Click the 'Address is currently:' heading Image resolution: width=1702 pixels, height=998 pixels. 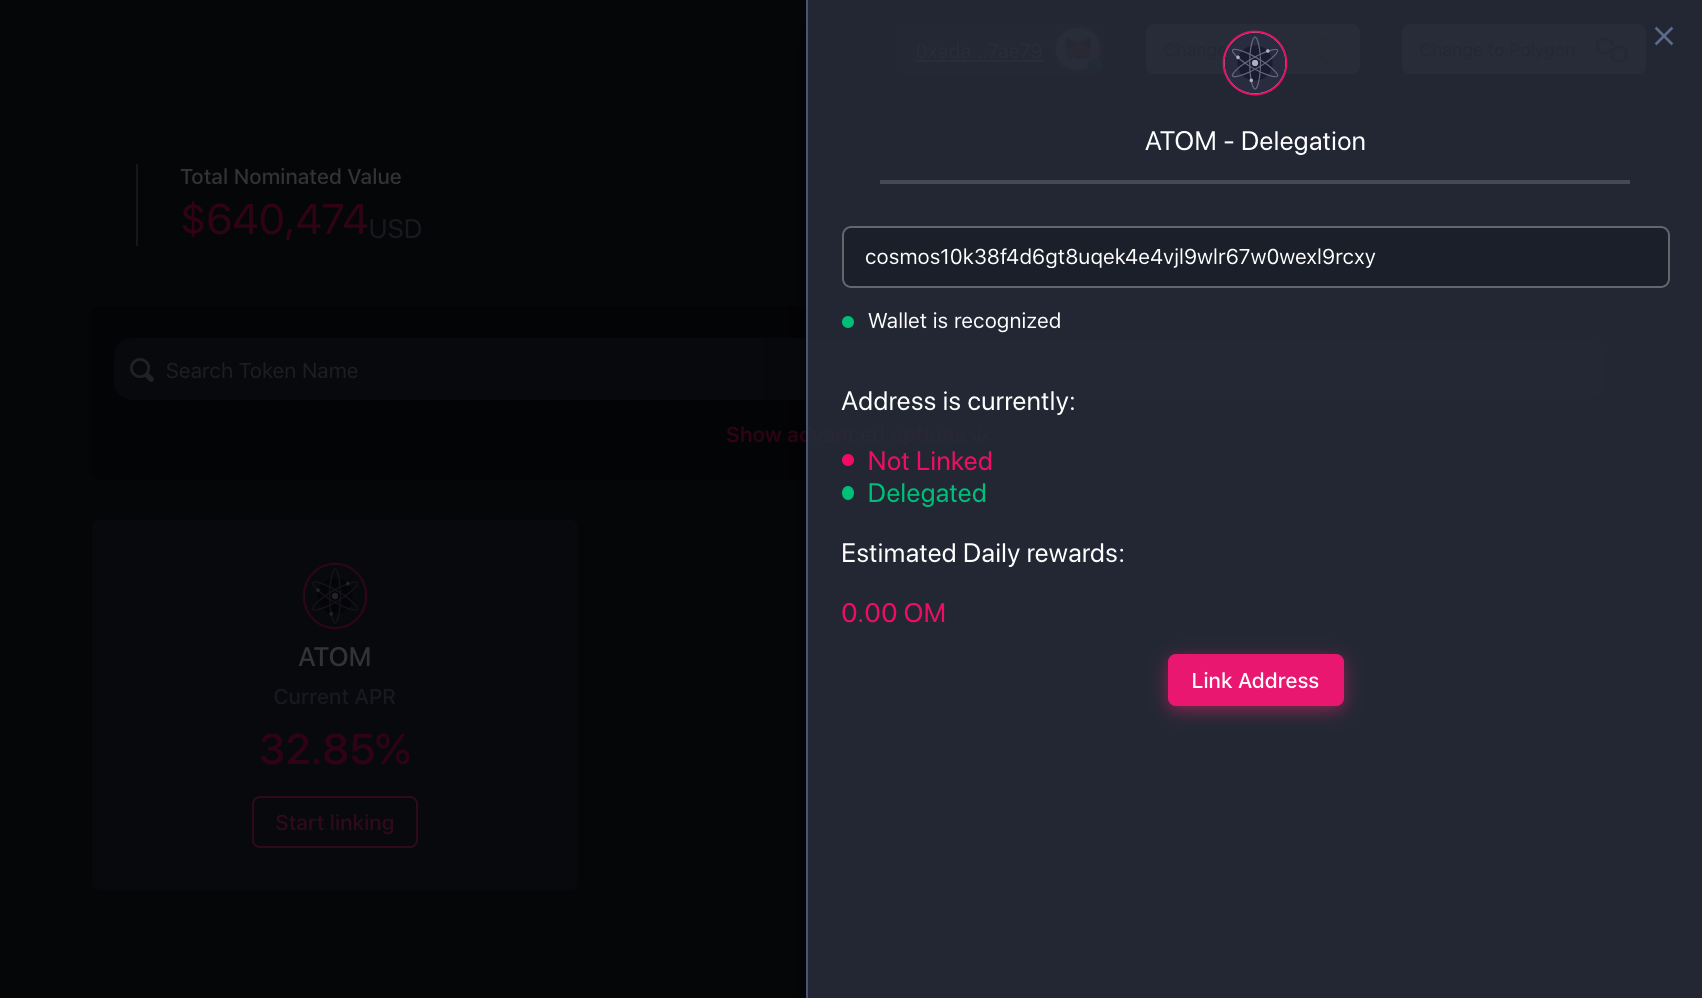pos(958,401)
